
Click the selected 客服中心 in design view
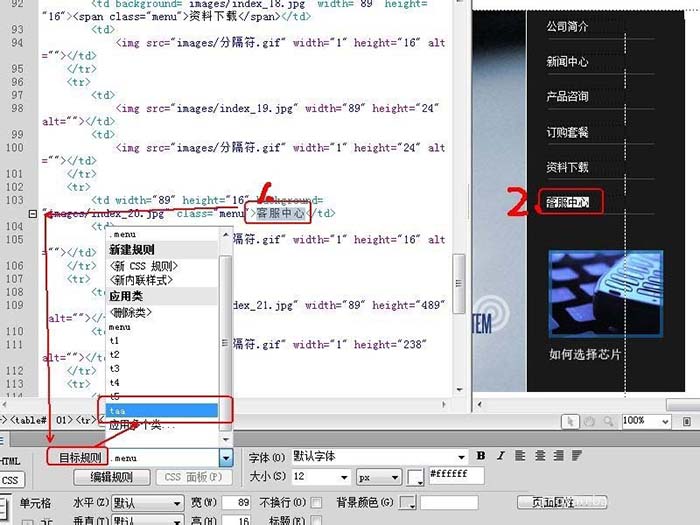567,202
